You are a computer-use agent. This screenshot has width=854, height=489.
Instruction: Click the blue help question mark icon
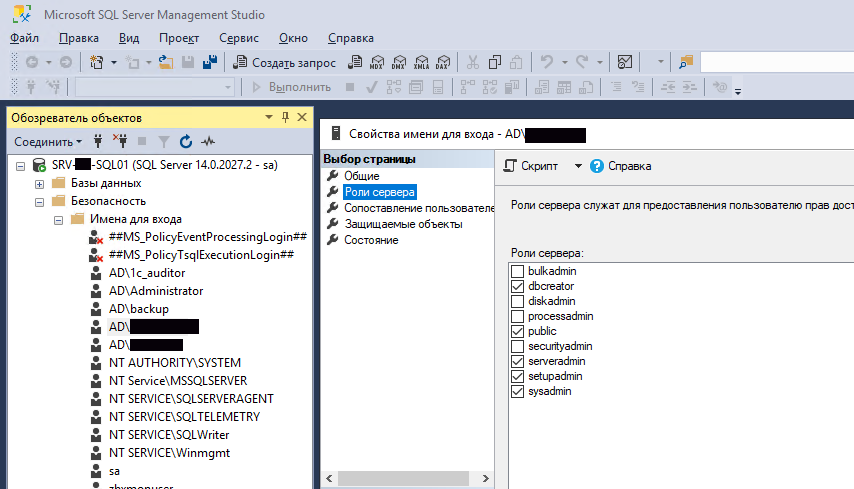tap(597, 166)
